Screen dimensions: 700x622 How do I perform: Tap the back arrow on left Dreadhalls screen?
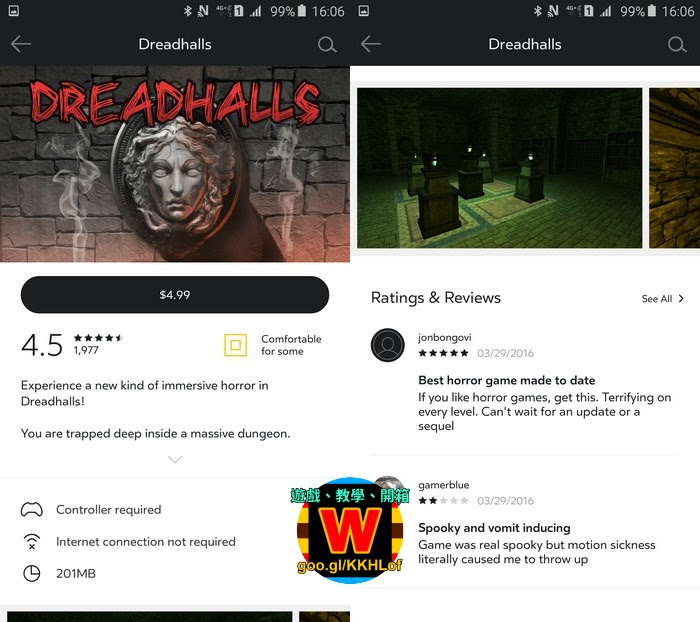tap(21, 44)
